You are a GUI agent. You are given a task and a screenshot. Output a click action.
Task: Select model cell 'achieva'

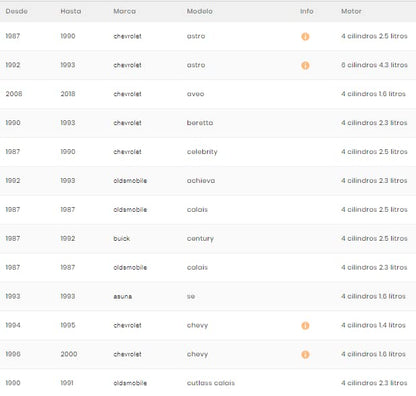201,181
